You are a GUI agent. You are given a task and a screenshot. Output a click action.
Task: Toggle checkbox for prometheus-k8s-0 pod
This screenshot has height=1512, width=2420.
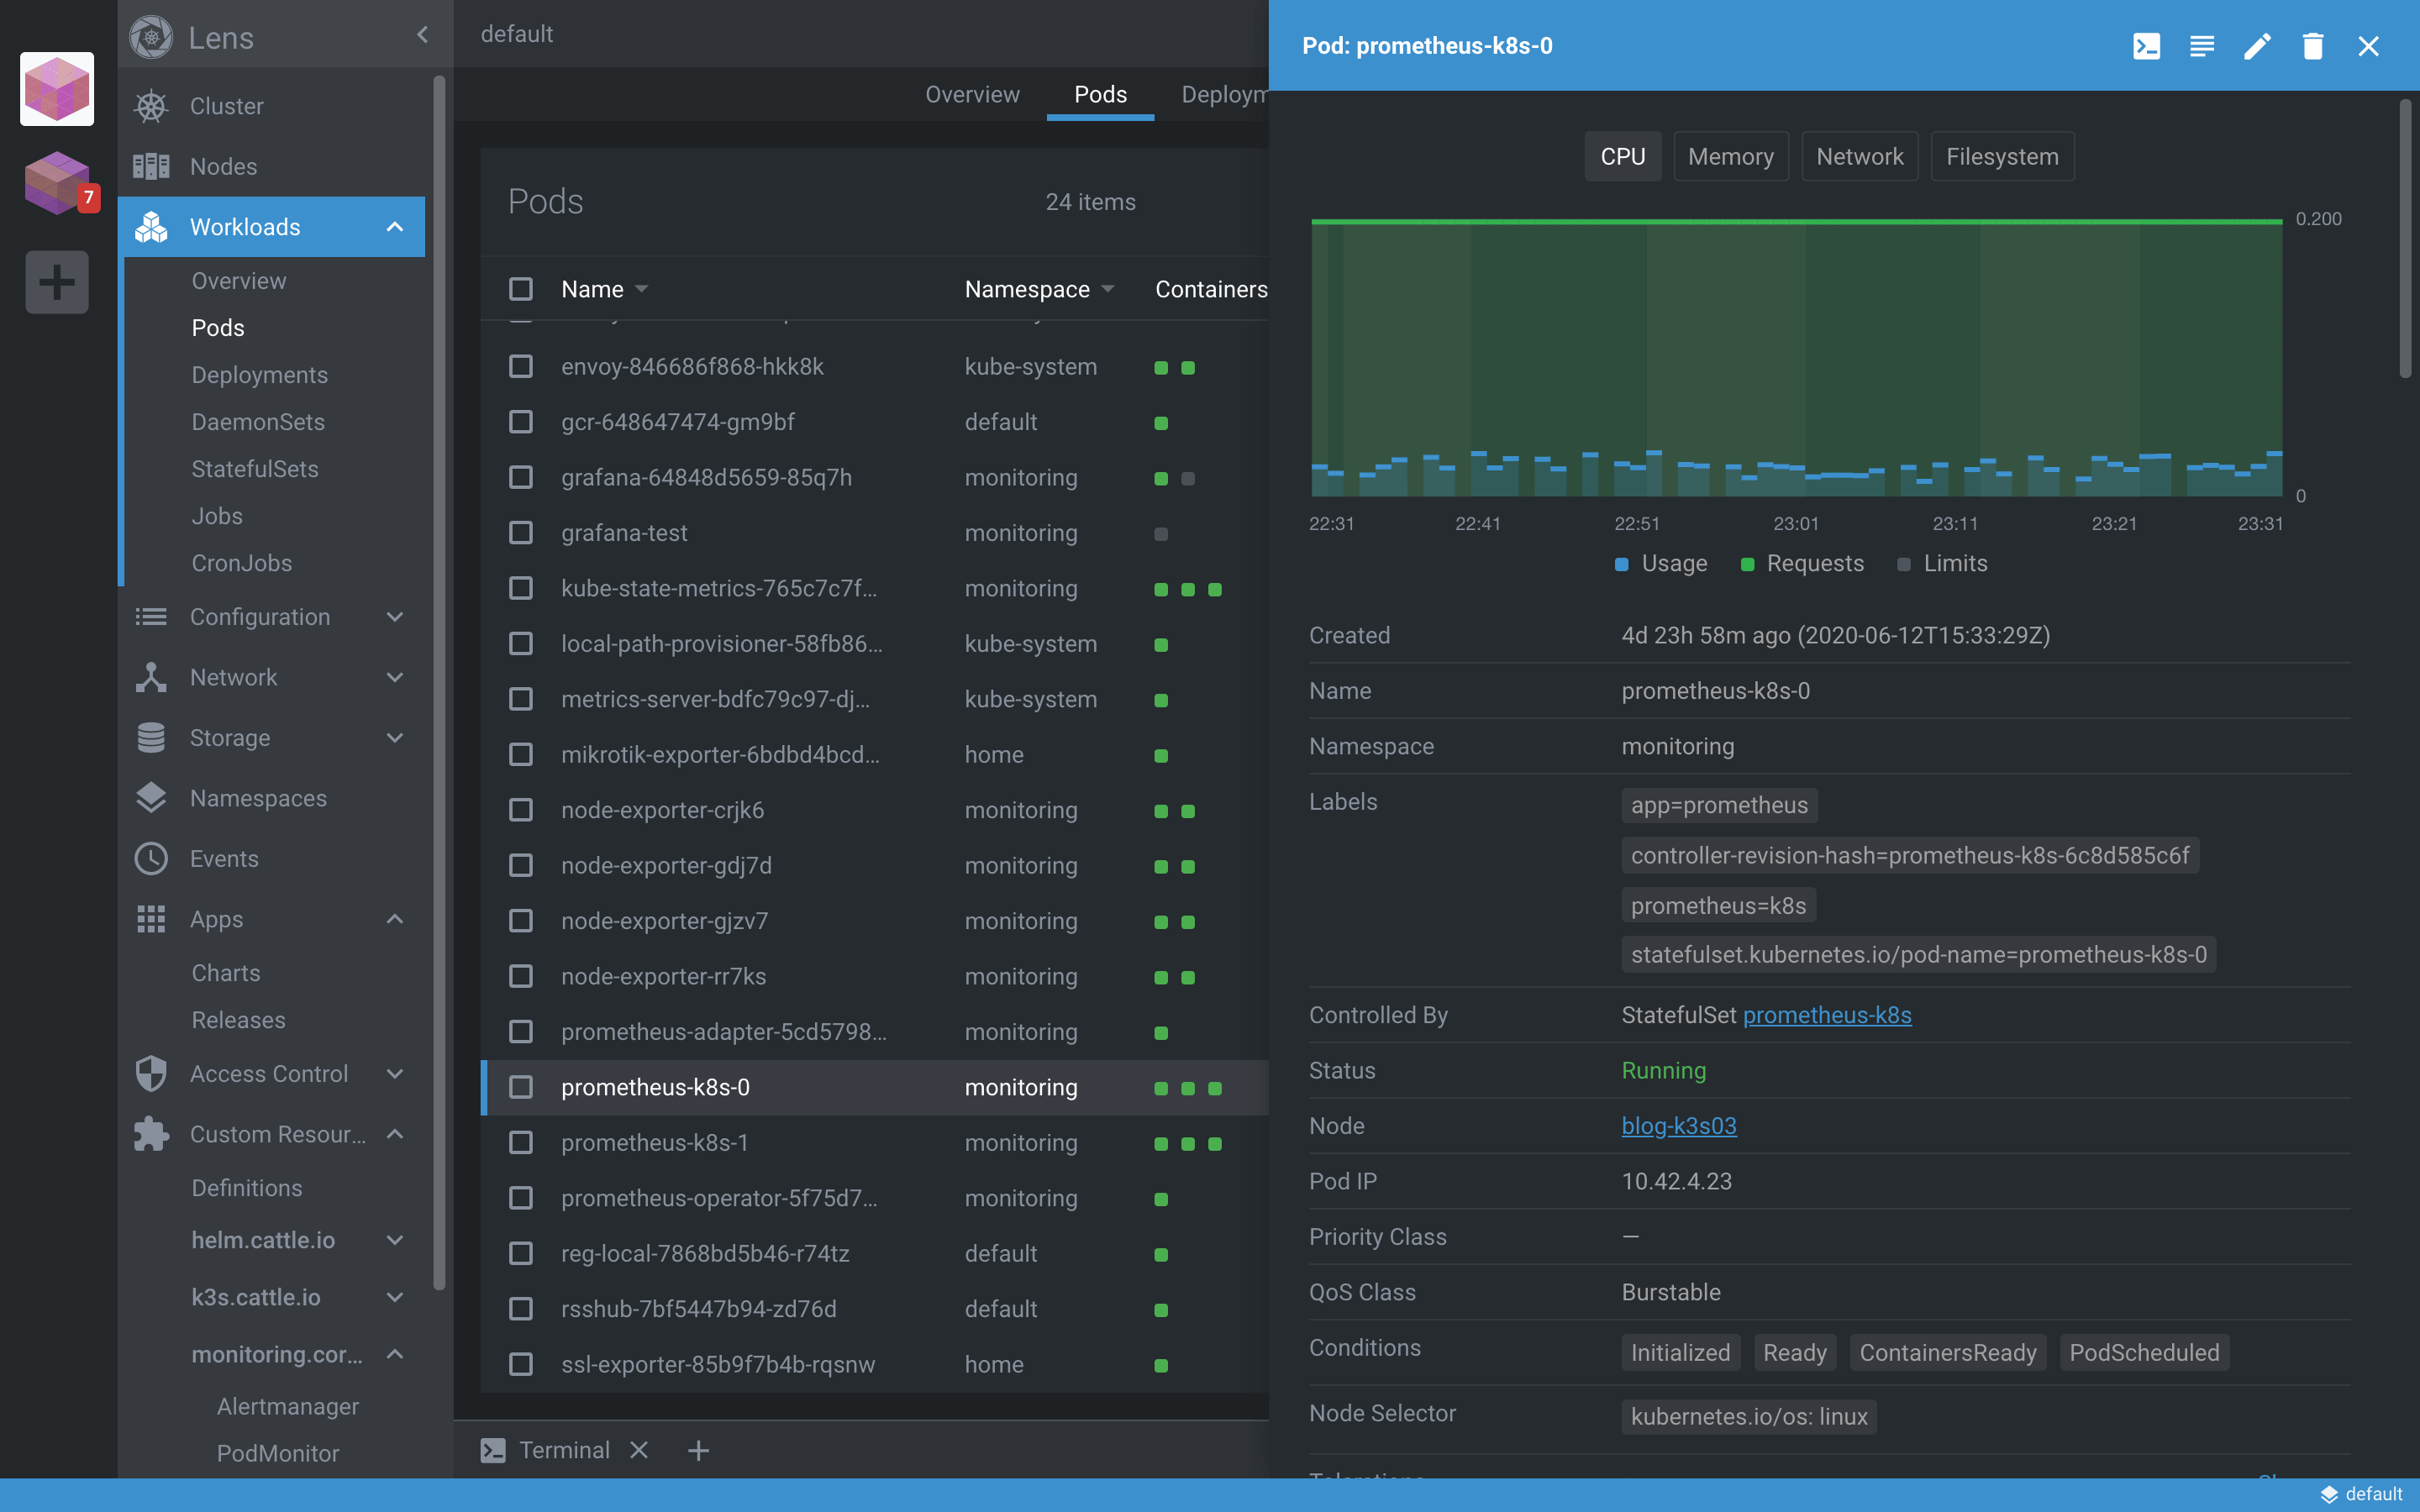[521, 1087]
